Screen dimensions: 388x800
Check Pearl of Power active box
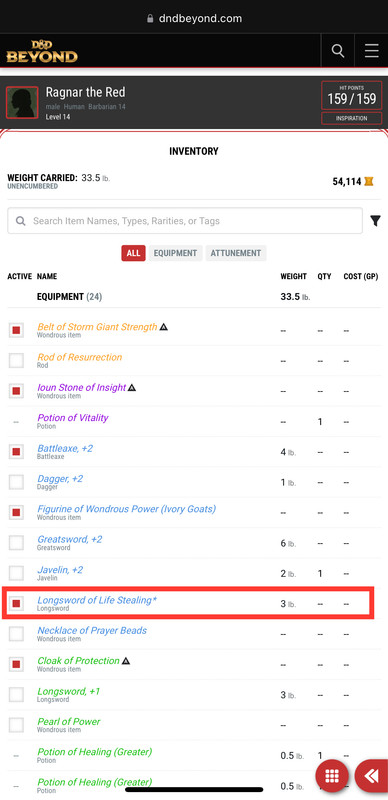[x=16, y=725]
